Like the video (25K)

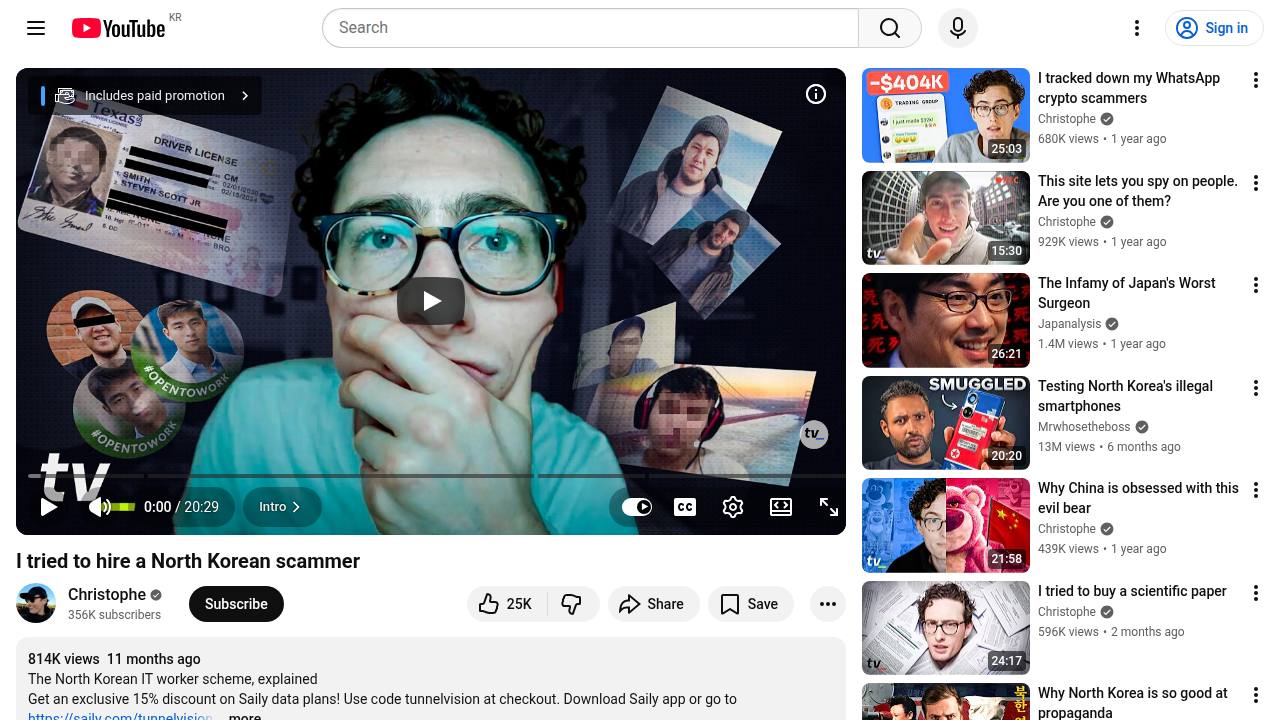click(x=507, y=604)
